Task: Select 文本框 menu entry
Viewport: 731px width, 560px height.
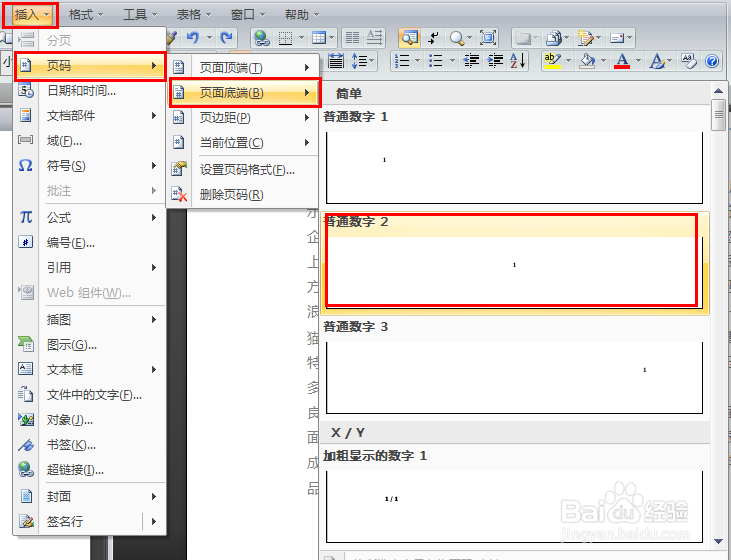Action: [90, 370]
